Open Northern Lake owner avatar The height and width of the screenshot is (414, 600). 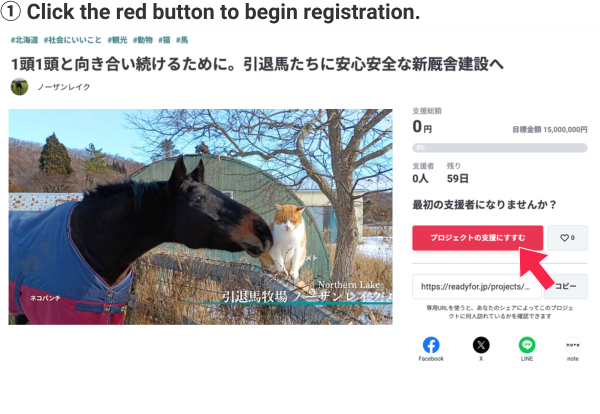click(x=19, y=87)
